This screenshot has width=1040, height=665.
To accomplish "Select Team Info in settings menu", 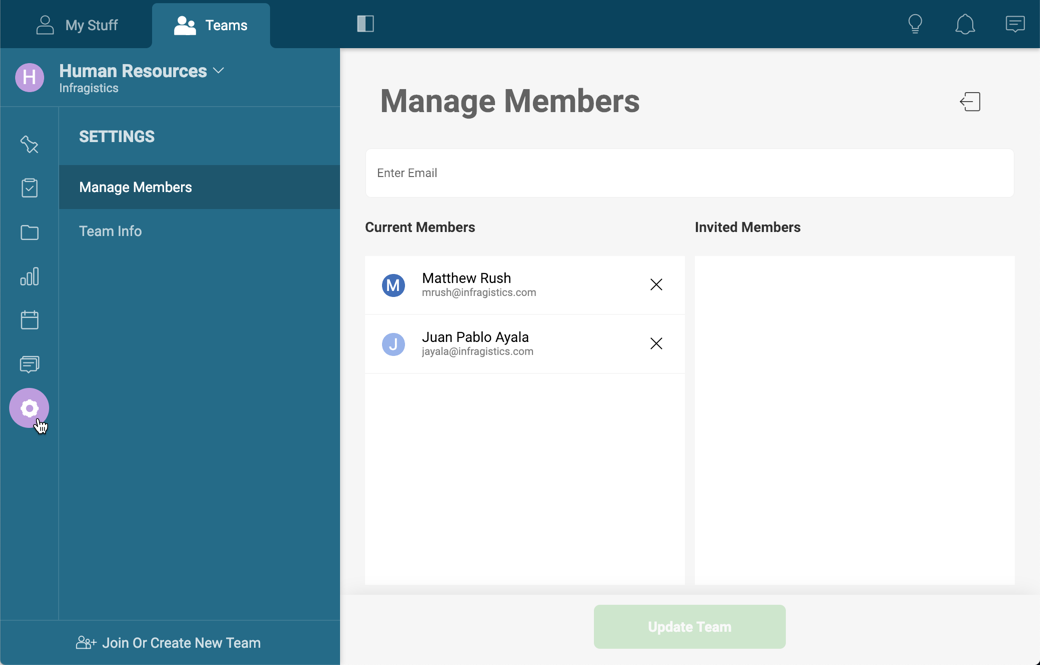I will coord(110,231).
